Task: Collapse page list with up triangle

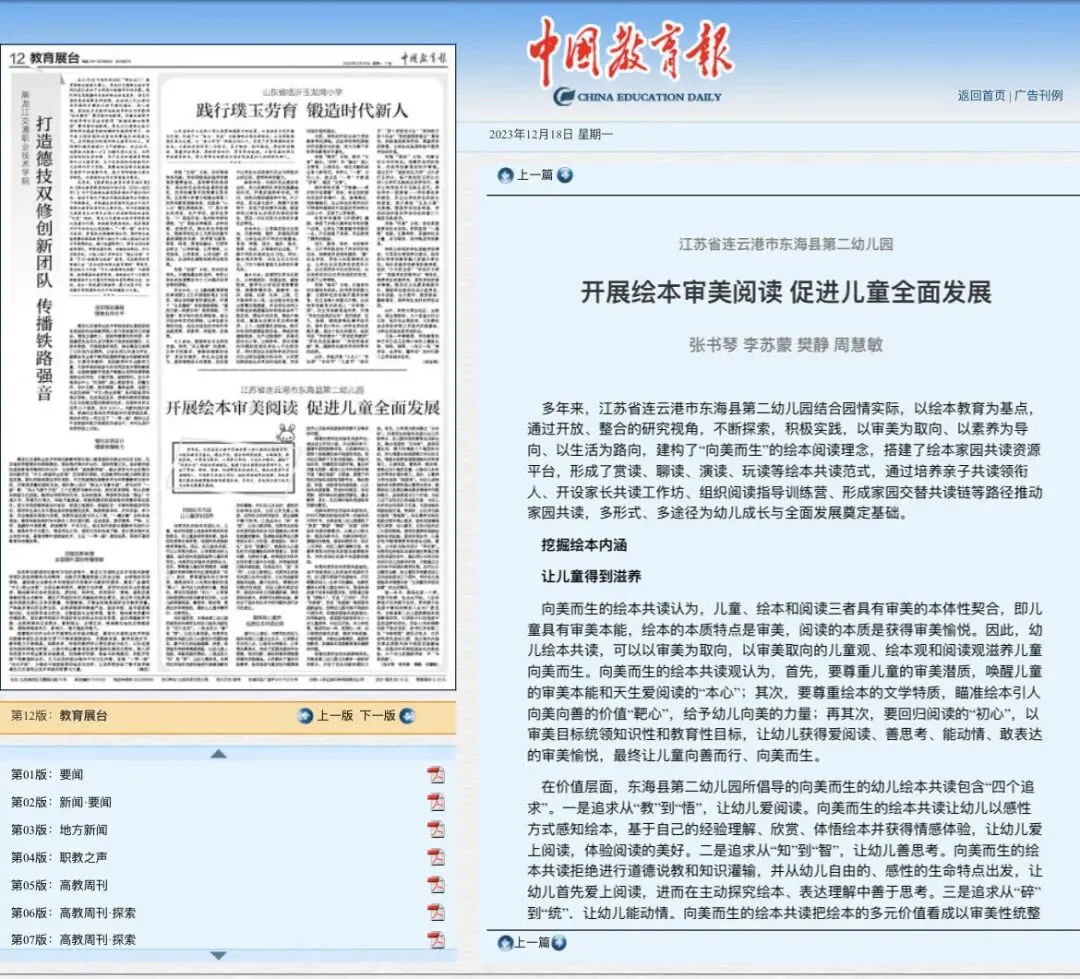Action: click(218, 754)
